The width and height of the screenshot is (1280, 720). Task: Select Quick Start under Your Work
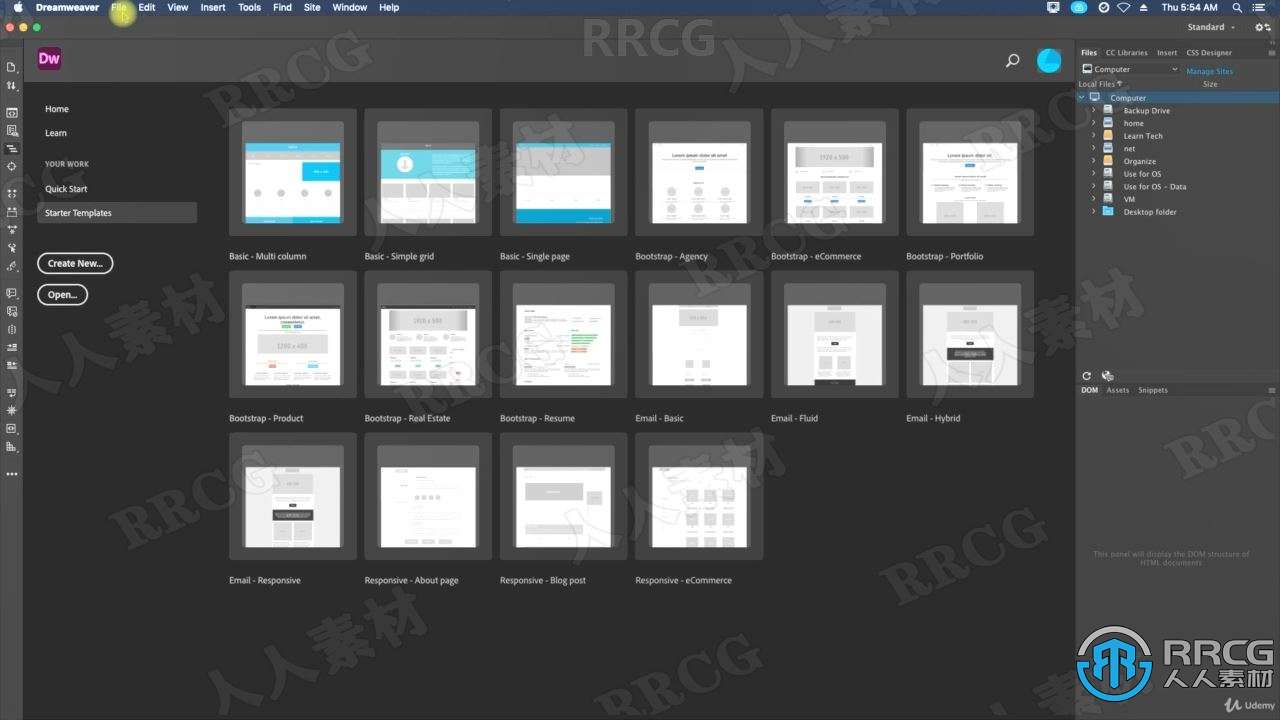[66, 189]
